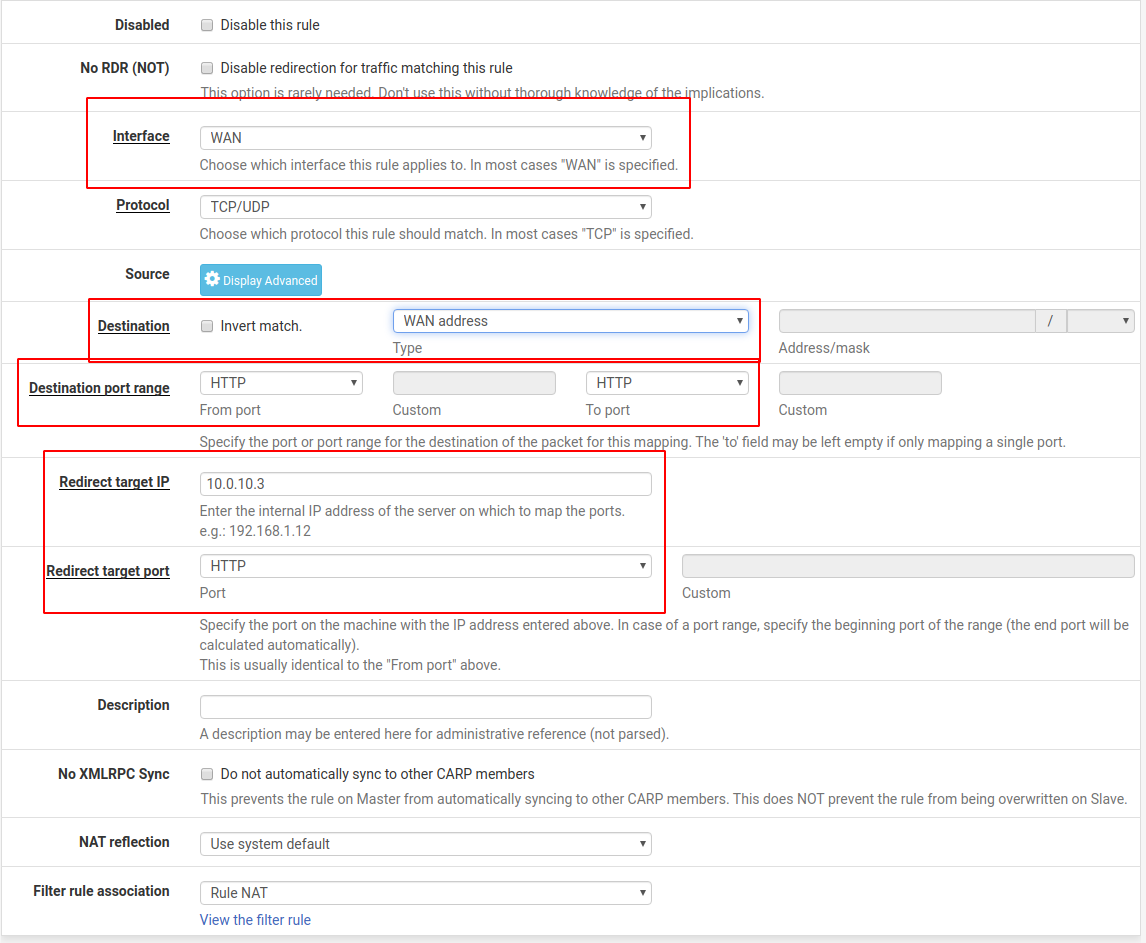
Task: Open the To port dropdown set to HTTP
Action: pyautogui.click(x=667, y=383)
